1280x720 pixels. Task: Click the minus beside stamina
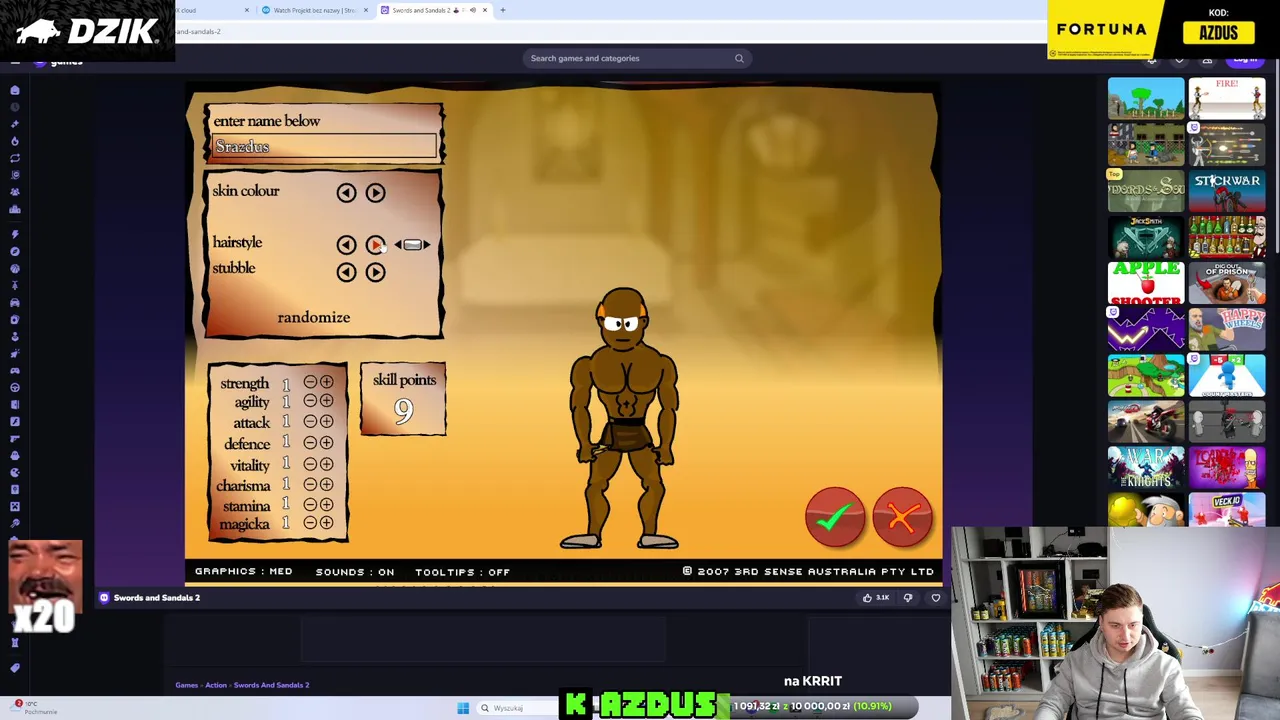click(311, 504)
